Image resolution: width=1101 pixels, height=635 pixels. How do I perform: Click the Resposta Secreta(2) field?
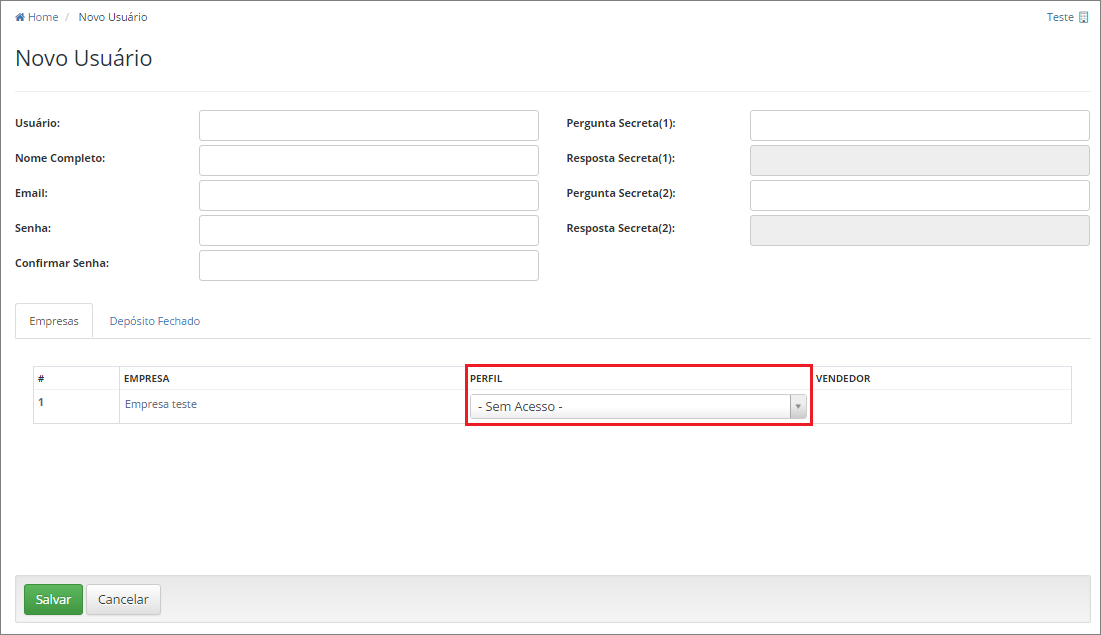click(920, 230)
